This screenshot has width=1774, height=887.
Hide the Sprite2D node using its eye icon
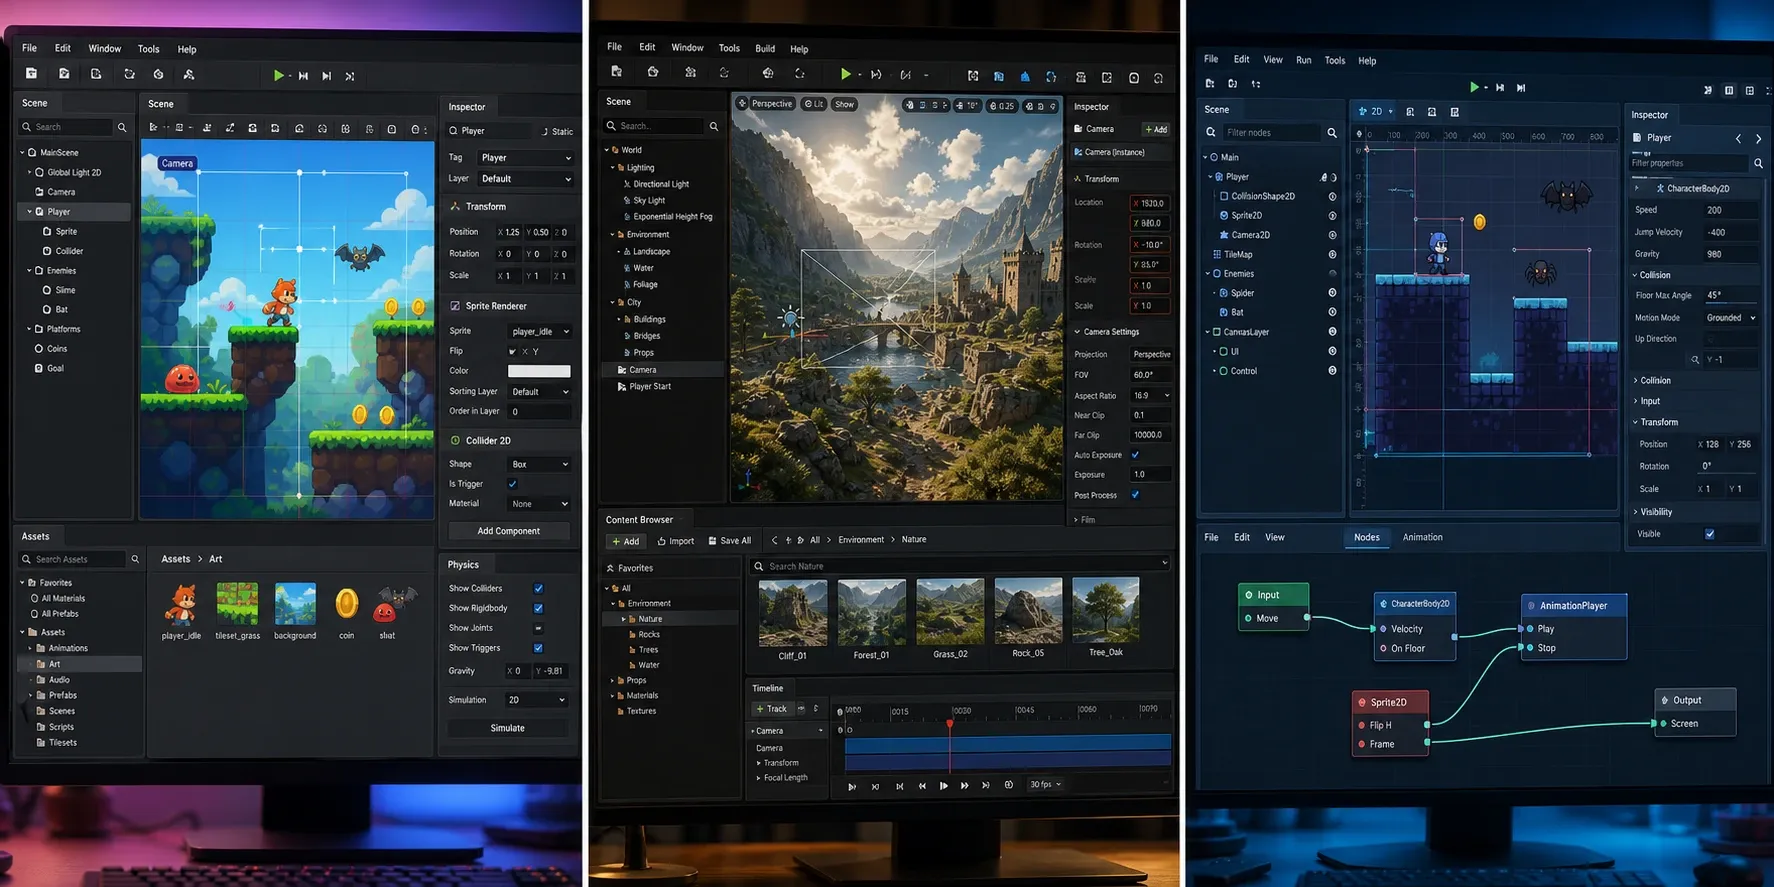pos(1332,216)
